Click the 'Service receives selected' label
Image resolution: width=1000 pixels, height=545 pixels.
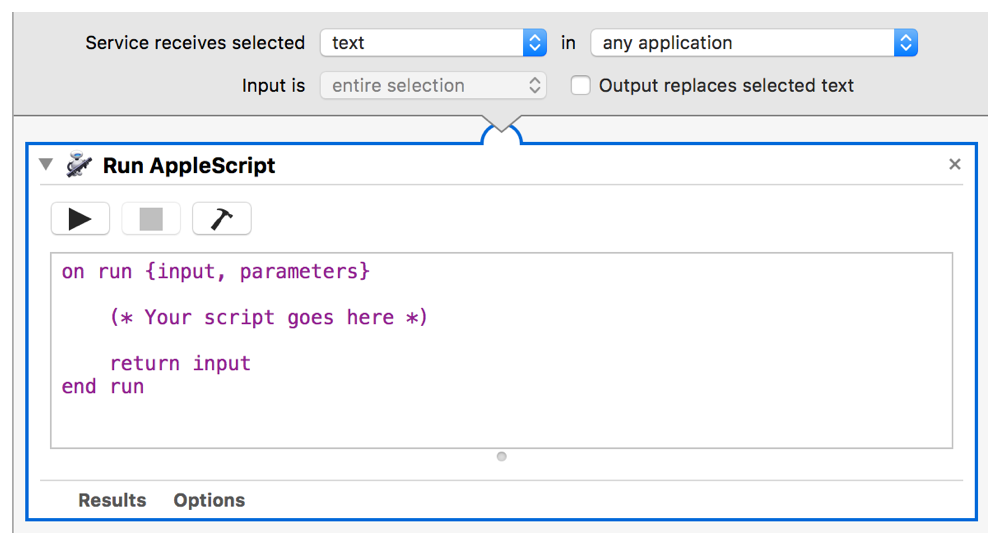(x=195, y=43)
